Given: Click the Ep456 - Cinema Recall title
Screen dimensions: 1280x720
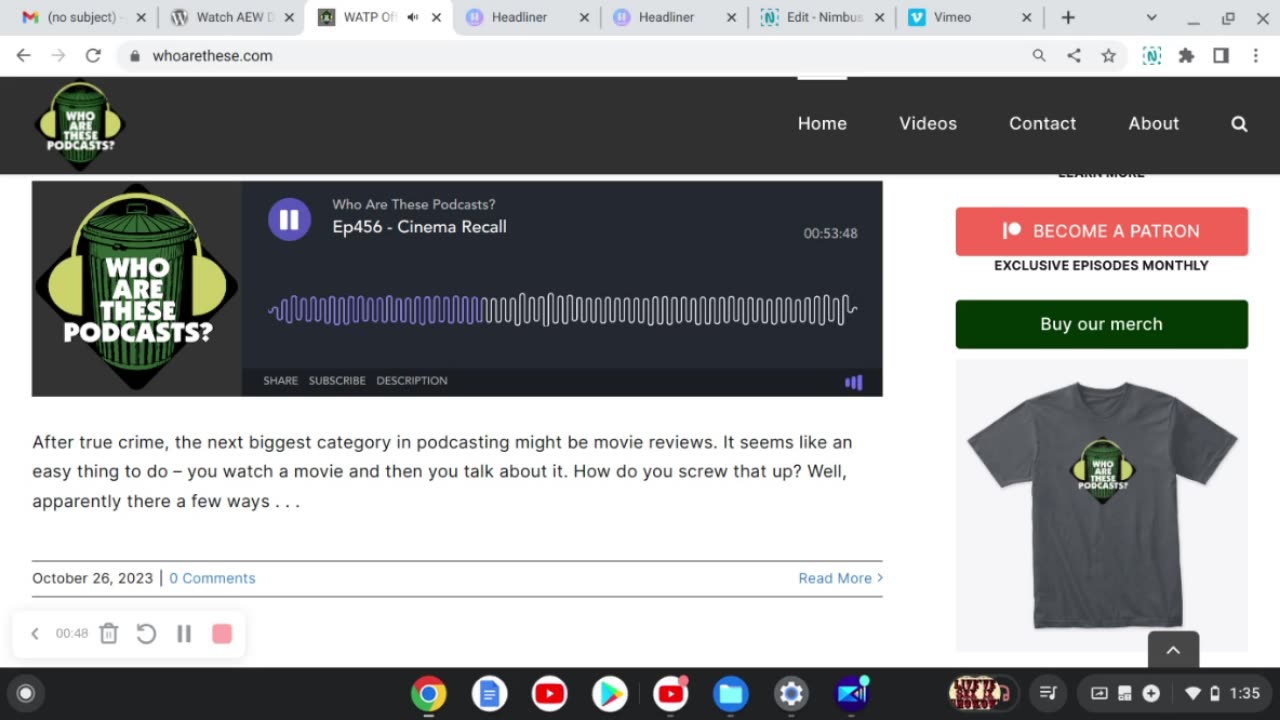Looking at the screenshot, I should [419, 227].
